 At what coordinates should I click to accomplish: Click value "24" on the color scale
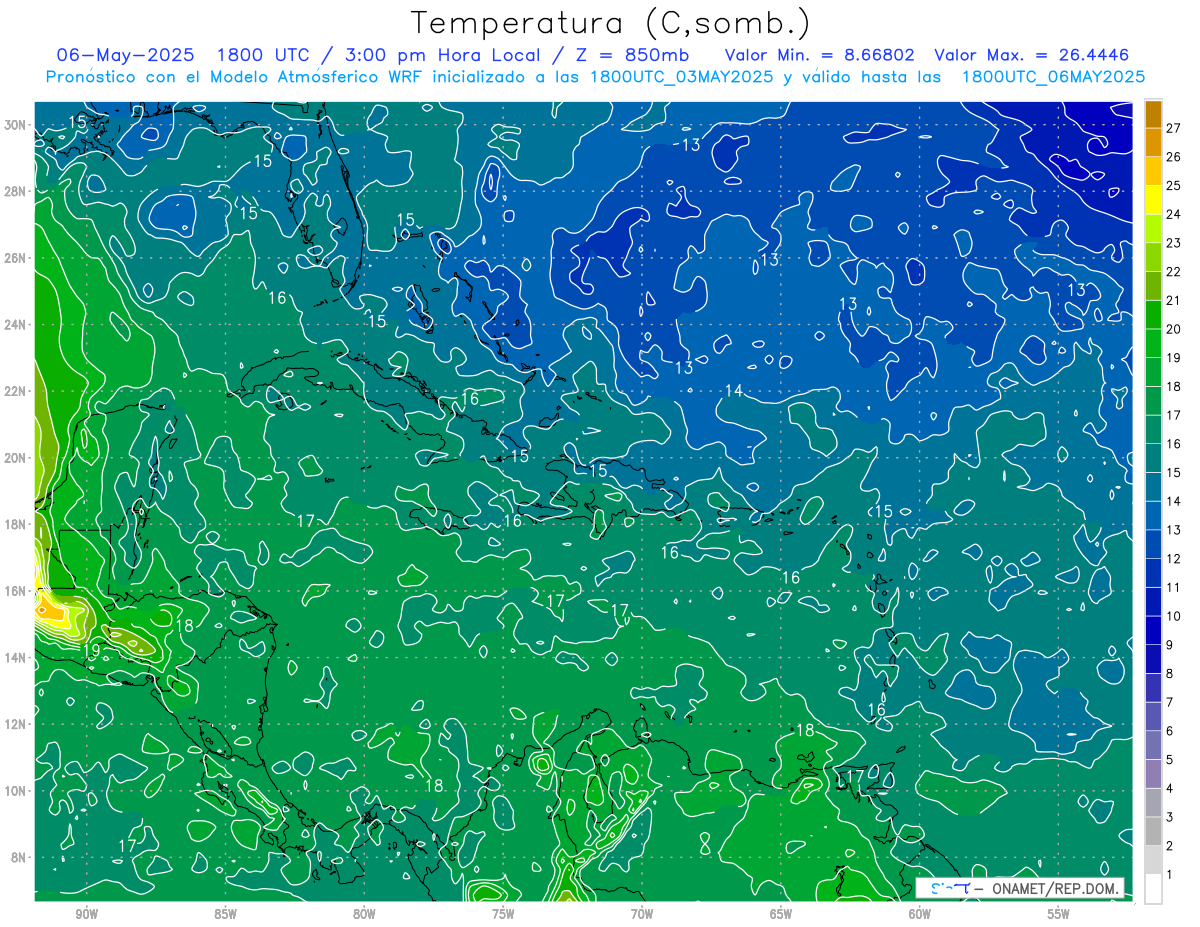[x=1174, y=213]
